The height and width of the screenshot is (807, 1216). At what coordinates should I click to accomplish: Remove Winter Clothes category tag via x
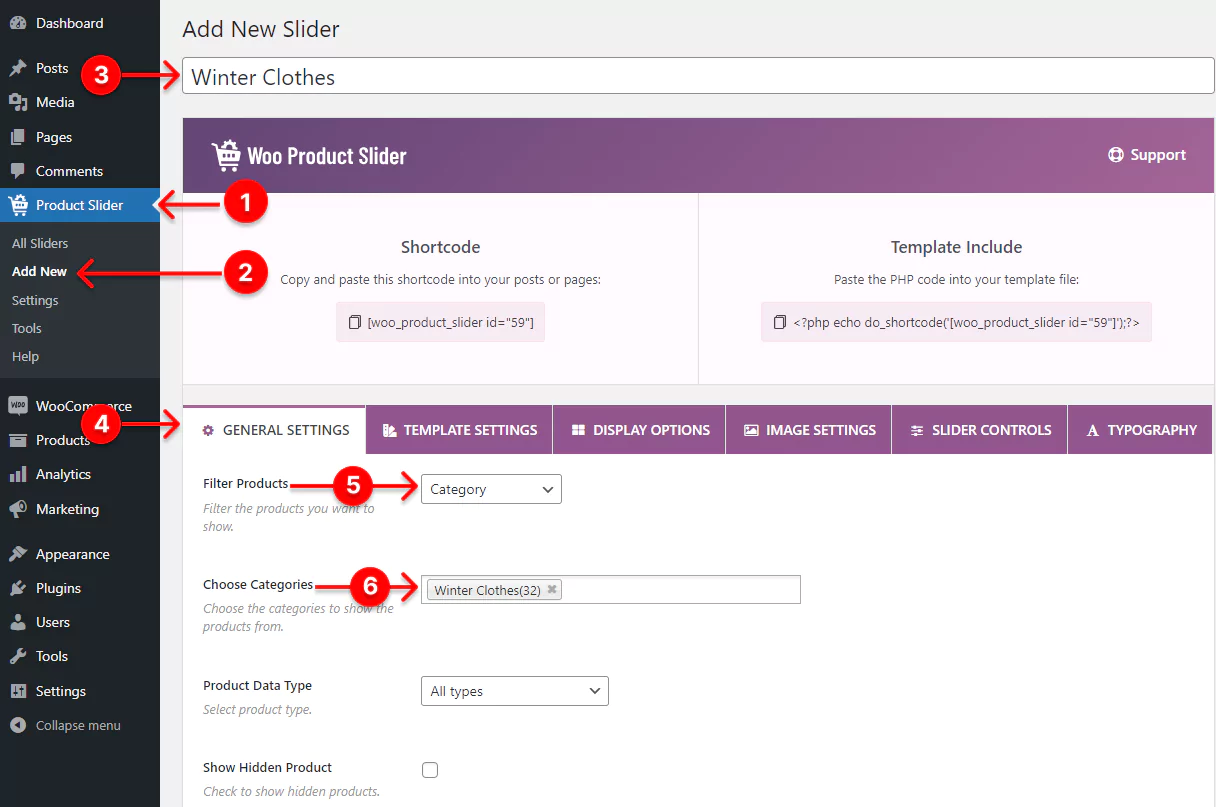click(551, 590)
